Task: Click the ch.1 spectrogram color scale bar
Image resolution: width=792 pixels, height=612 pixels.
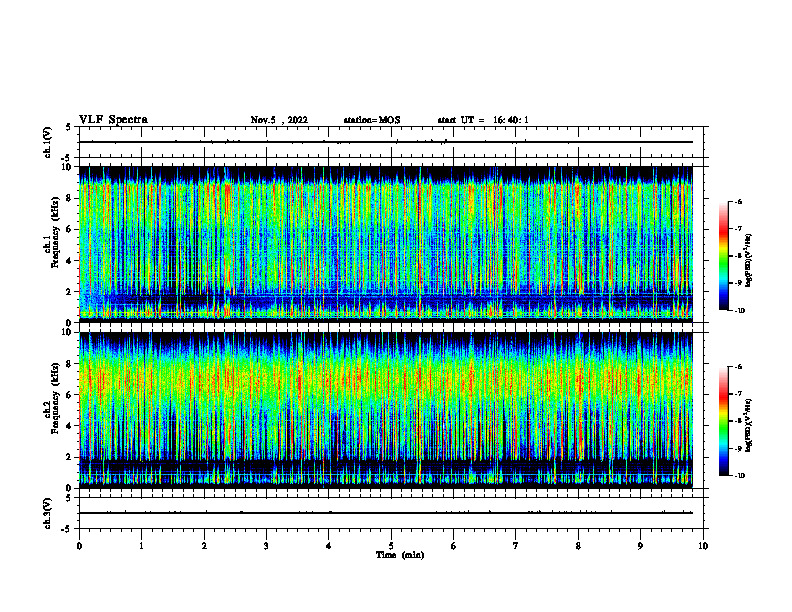Action: tap(723, 256)
